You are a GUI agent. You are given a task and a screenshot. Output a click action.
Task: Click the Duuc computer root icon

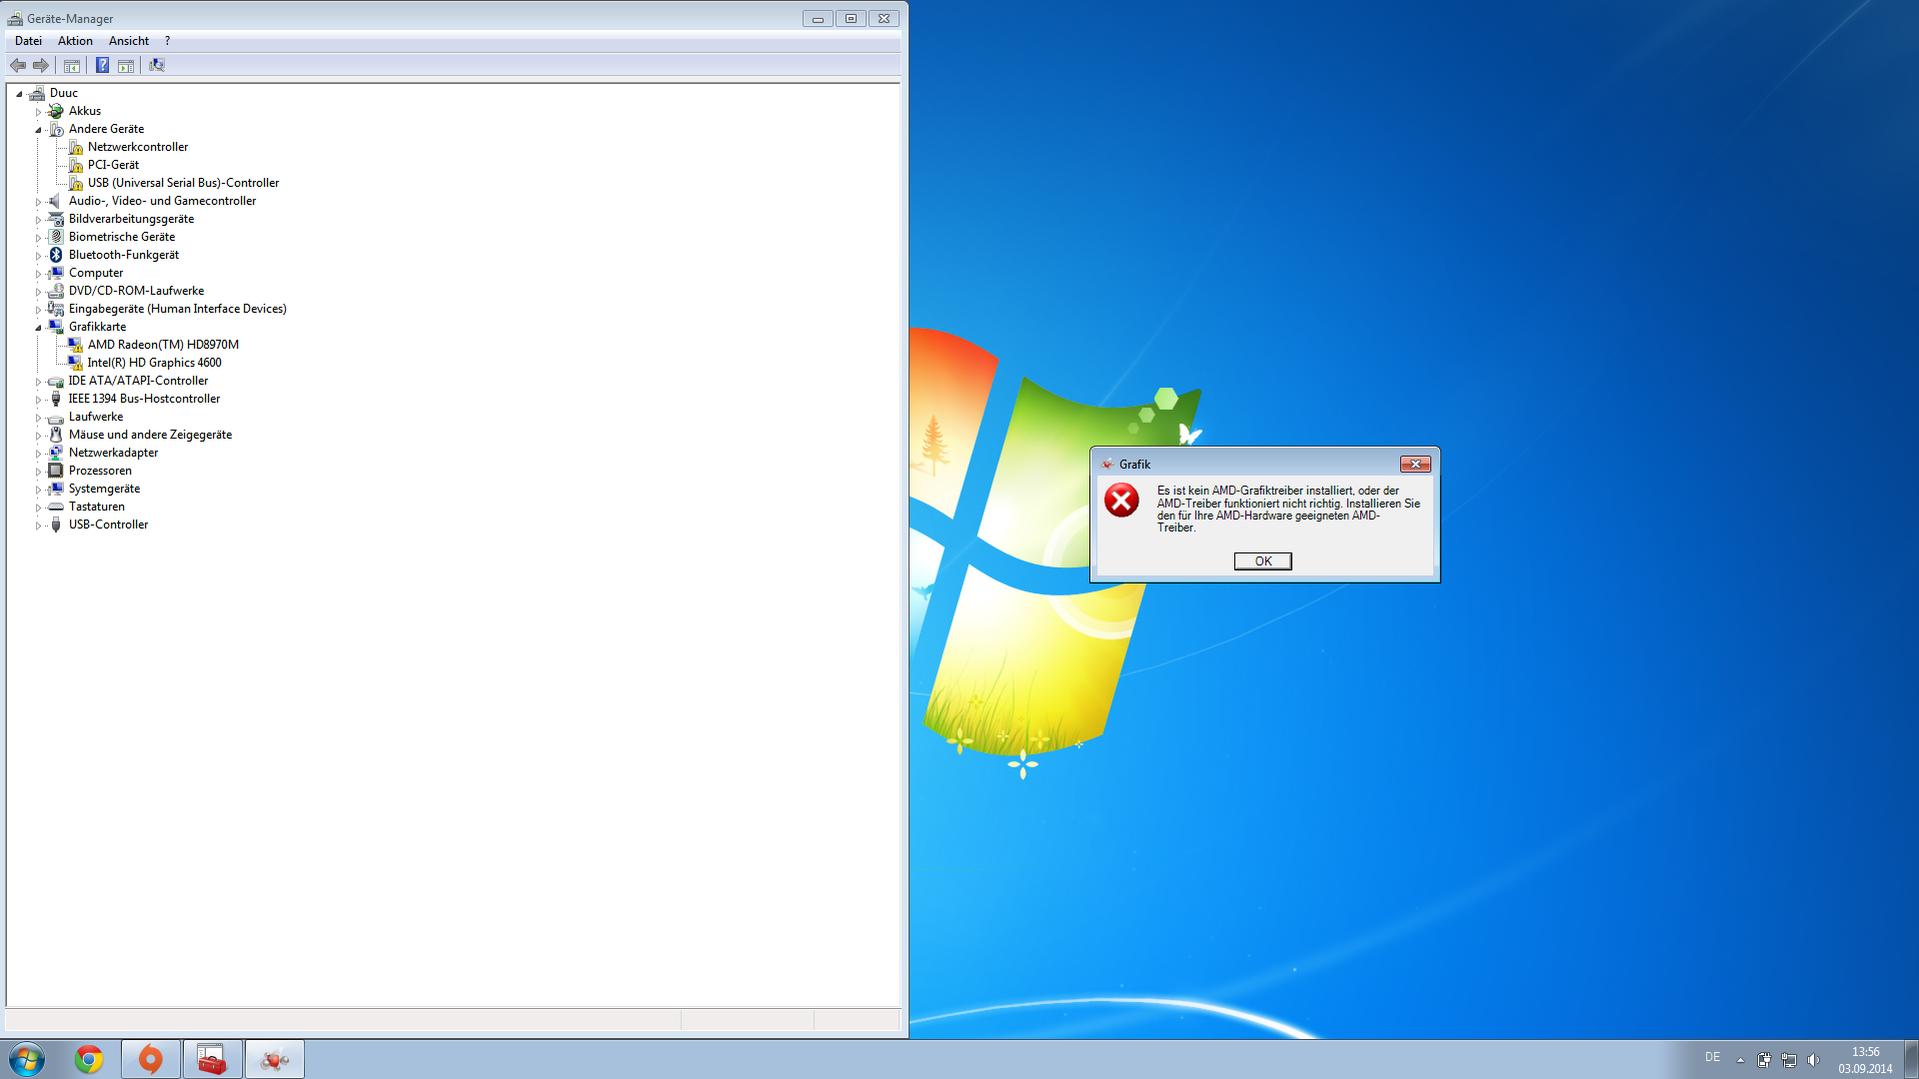tap(37, 93)
